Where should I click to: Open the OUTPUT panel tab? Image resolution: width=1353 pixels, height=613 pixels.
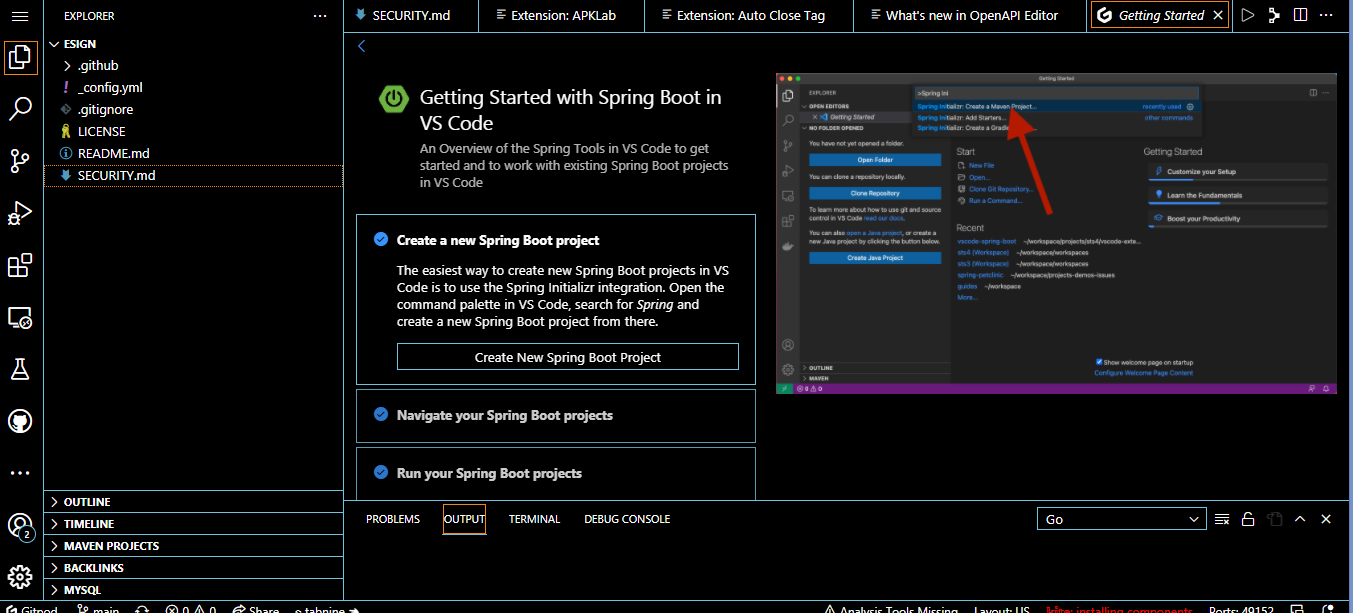(464, 519)
